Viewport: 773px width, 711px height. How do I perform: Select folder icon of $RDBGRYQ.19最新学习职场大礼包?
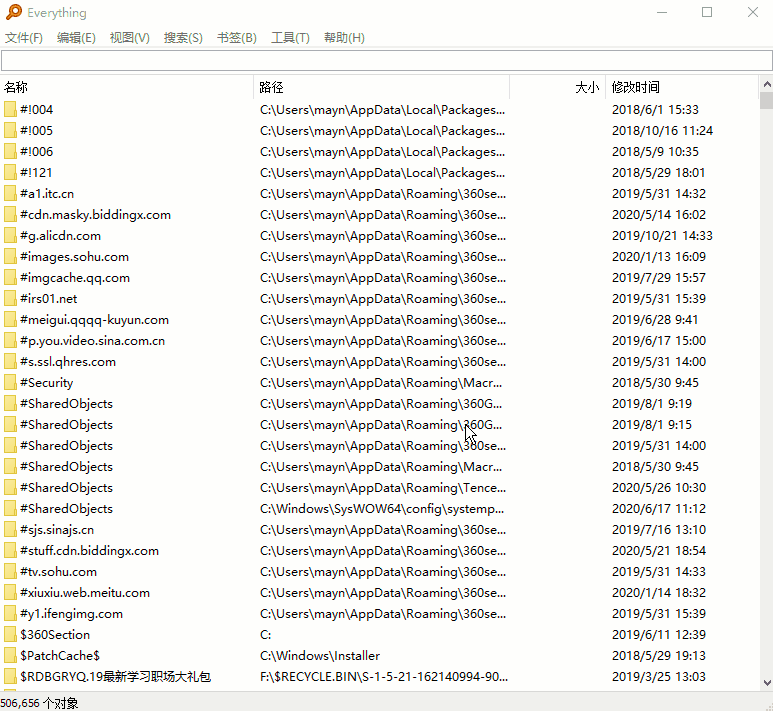[10, 676]
